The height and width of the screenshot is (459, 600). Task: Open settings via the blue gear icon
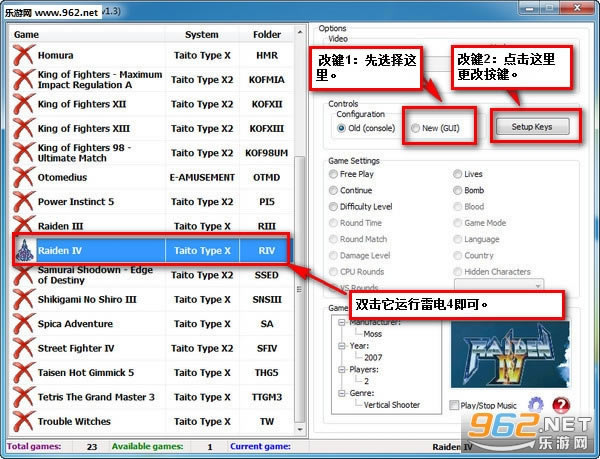[x=536, y=405]
